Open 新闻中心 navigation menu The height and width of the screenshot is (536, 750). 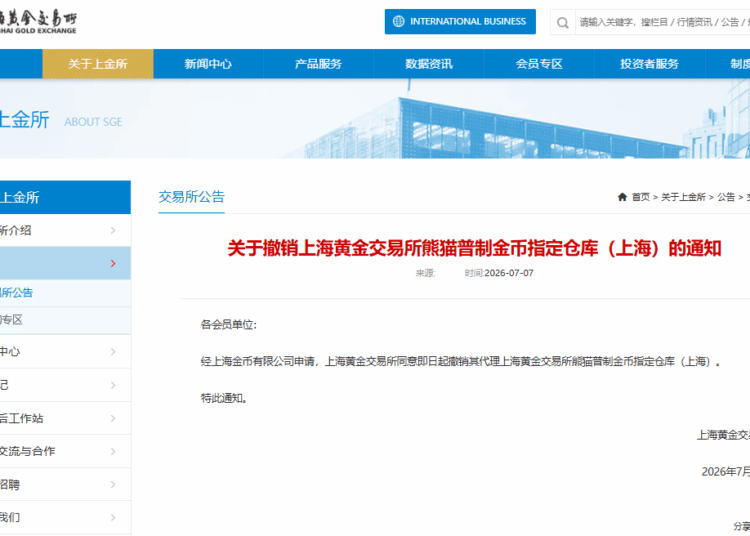point(208,64)
